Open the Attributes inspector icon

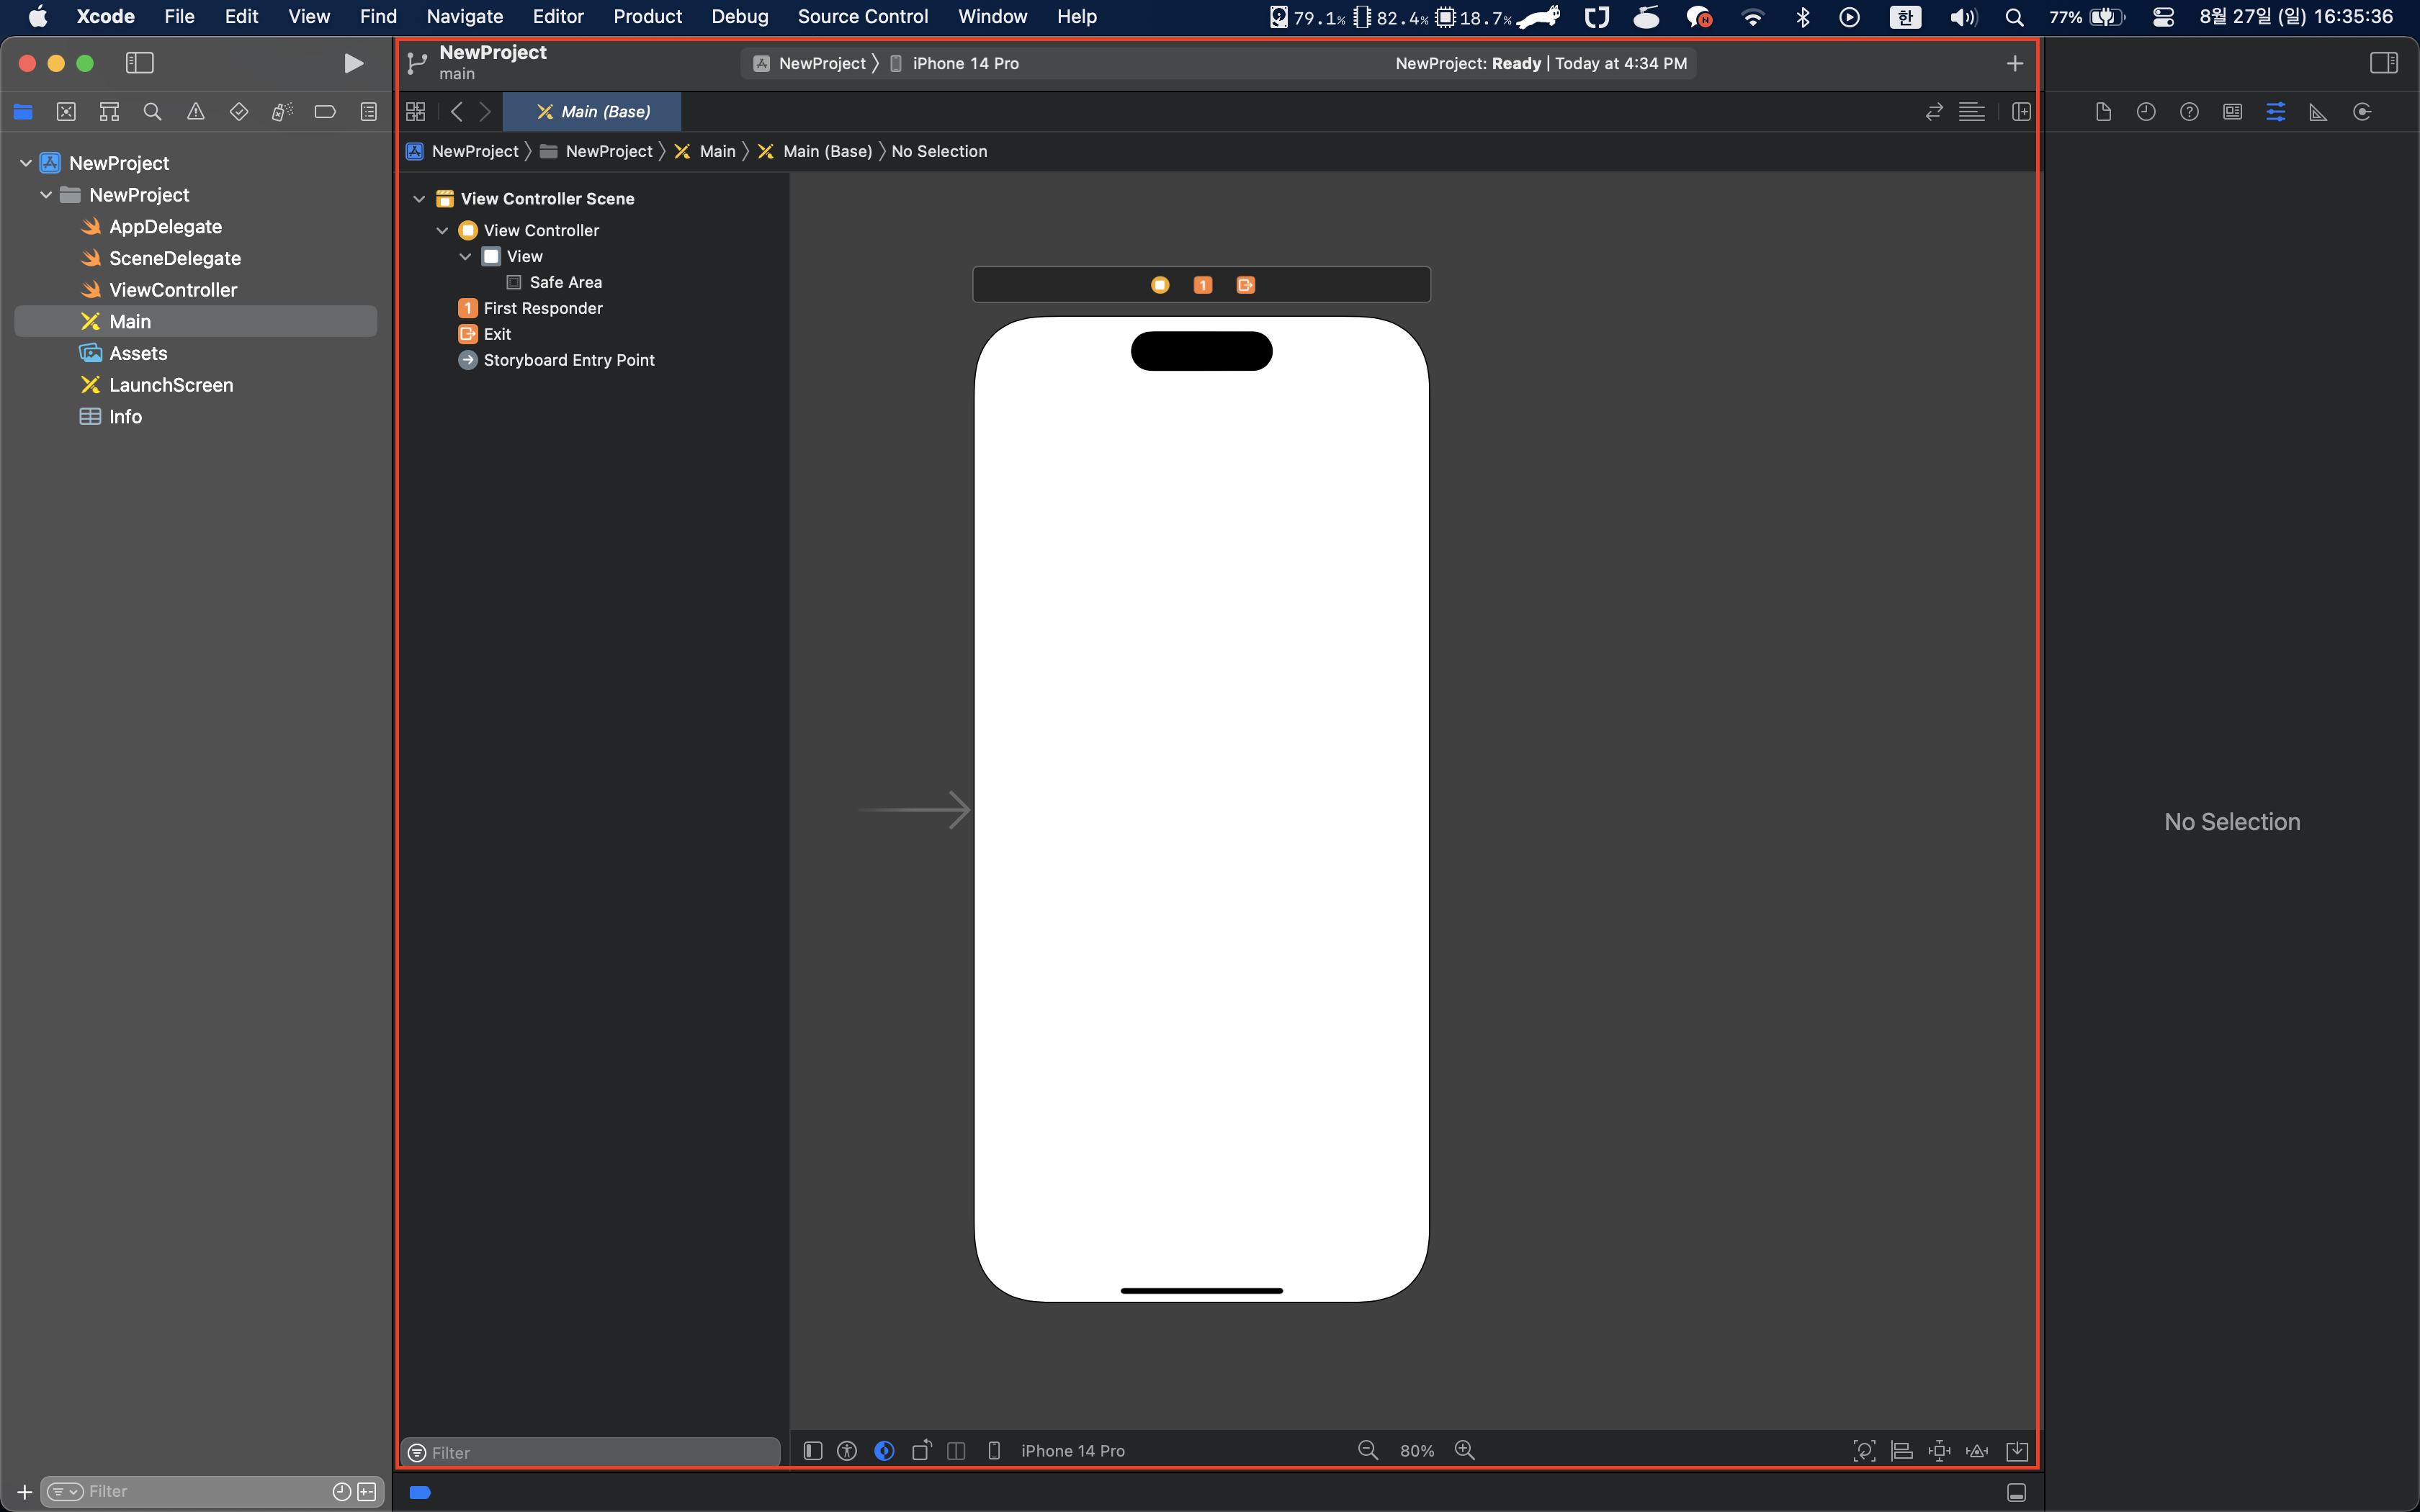(2275, 112)
